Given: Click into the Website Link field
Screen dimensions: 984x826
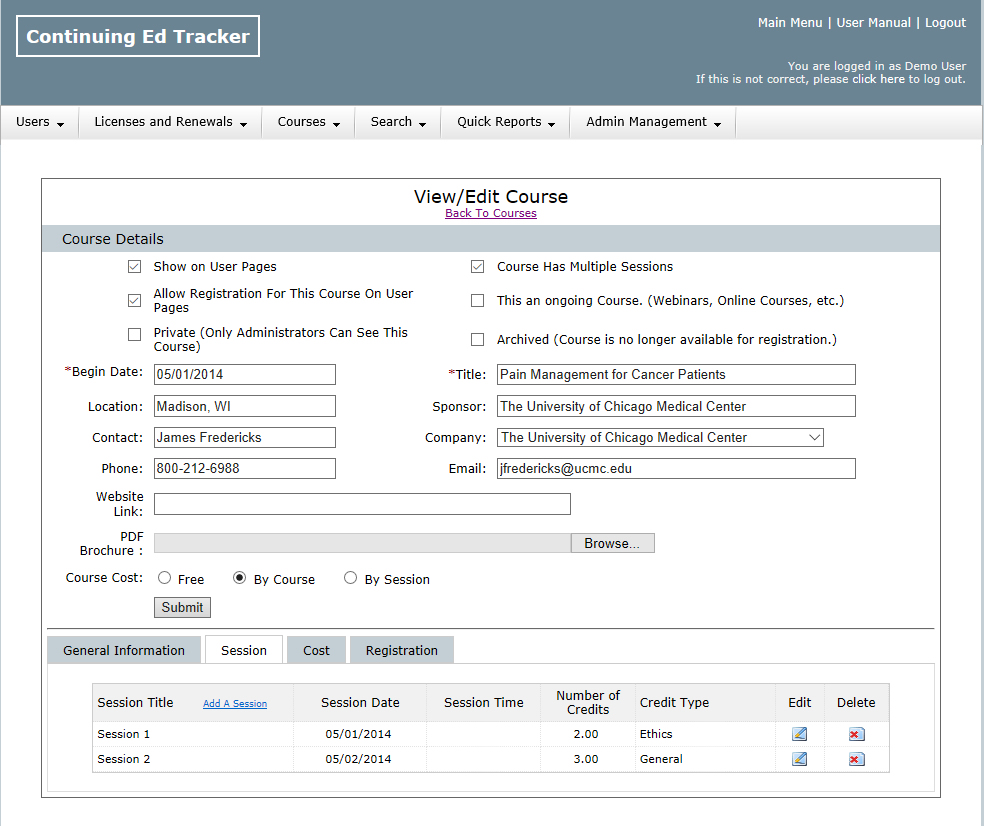Looking at the screenshot, I should [362, 504].
